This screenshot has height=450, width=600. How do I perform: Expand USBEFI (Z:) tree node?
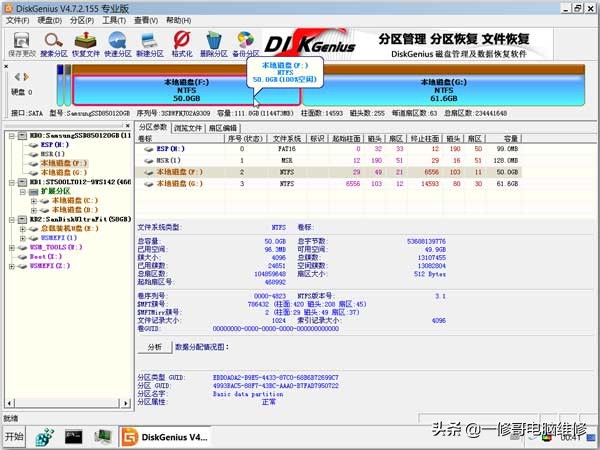coord(12,266)
